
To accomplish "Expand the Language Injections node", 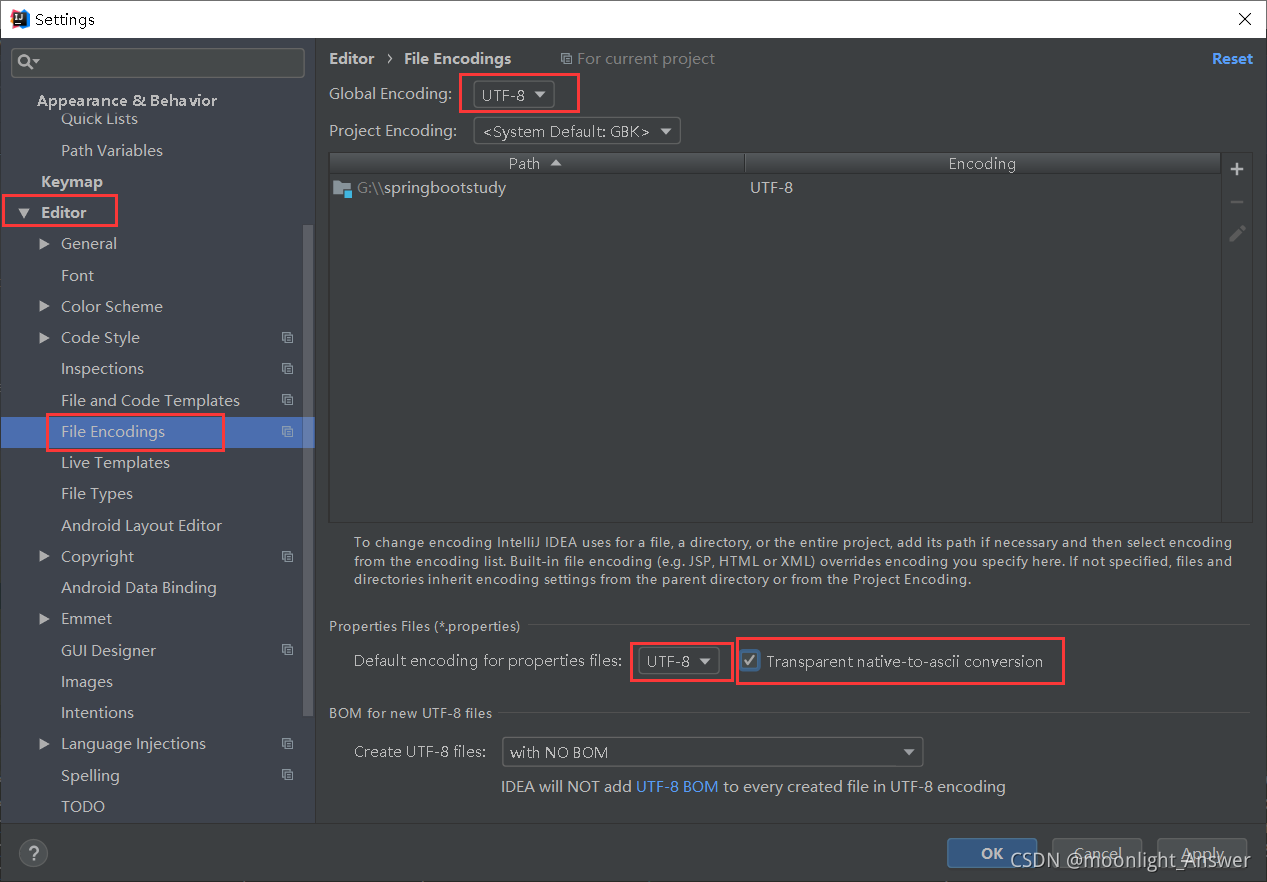I will coord(44,744).
